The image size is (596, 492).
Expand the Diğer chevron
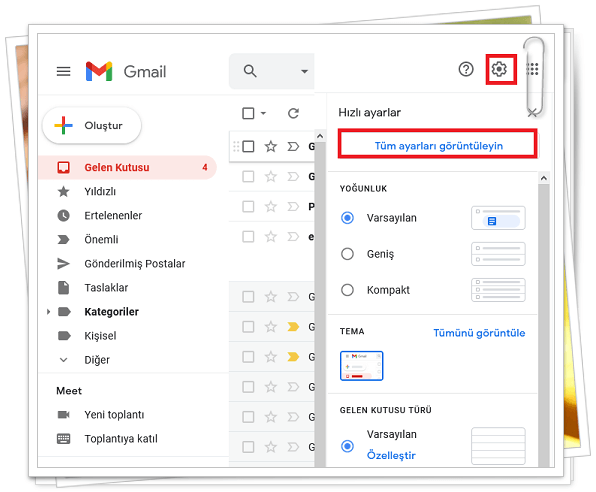click(63, 360)
